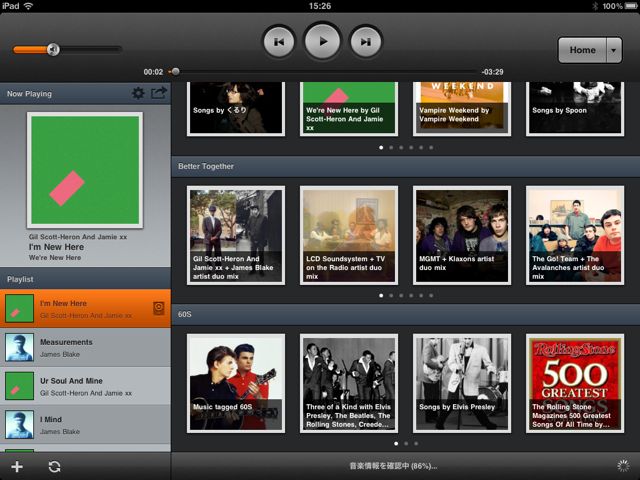Tap the Ur Soul And Mine row thumbnail
The image size is (640, 480).
[x=19, y=386]
